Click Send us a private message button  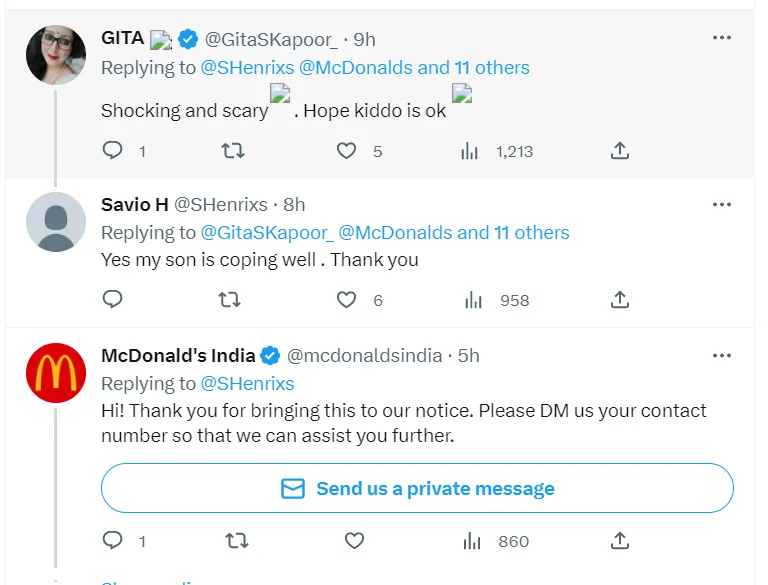tap(417, 489)
